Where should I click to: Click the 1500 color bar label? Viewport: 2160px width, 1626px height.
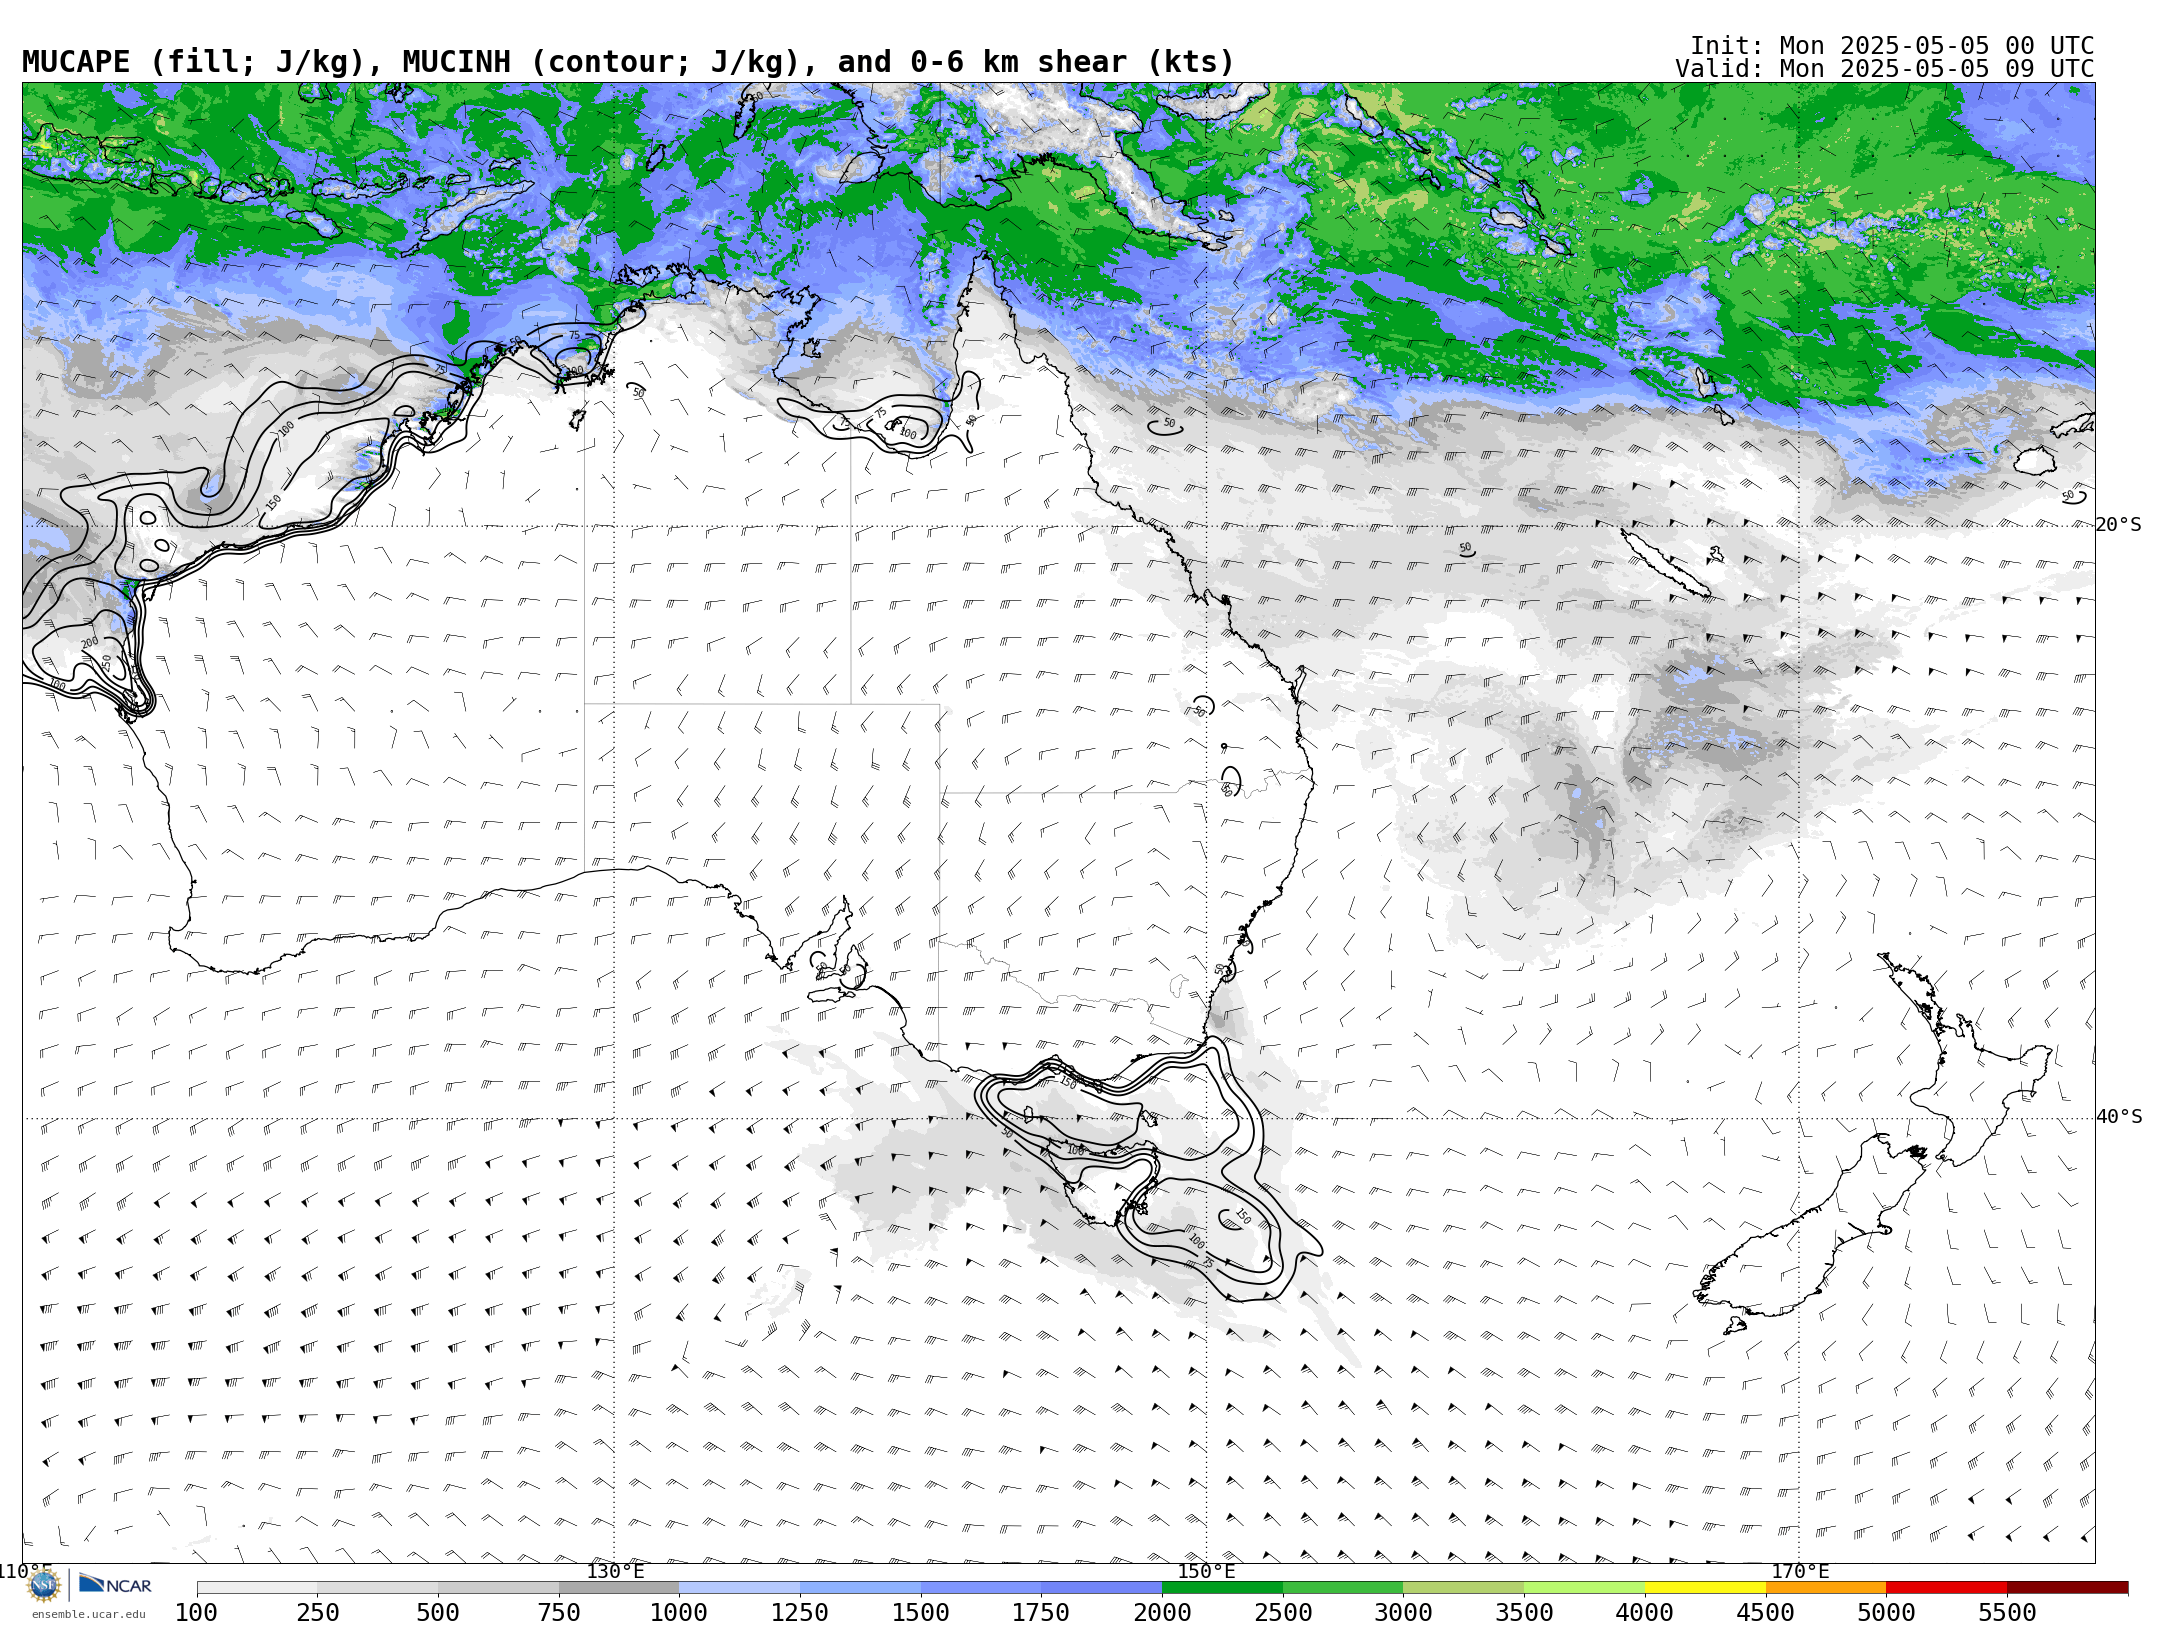[921, 1612]
